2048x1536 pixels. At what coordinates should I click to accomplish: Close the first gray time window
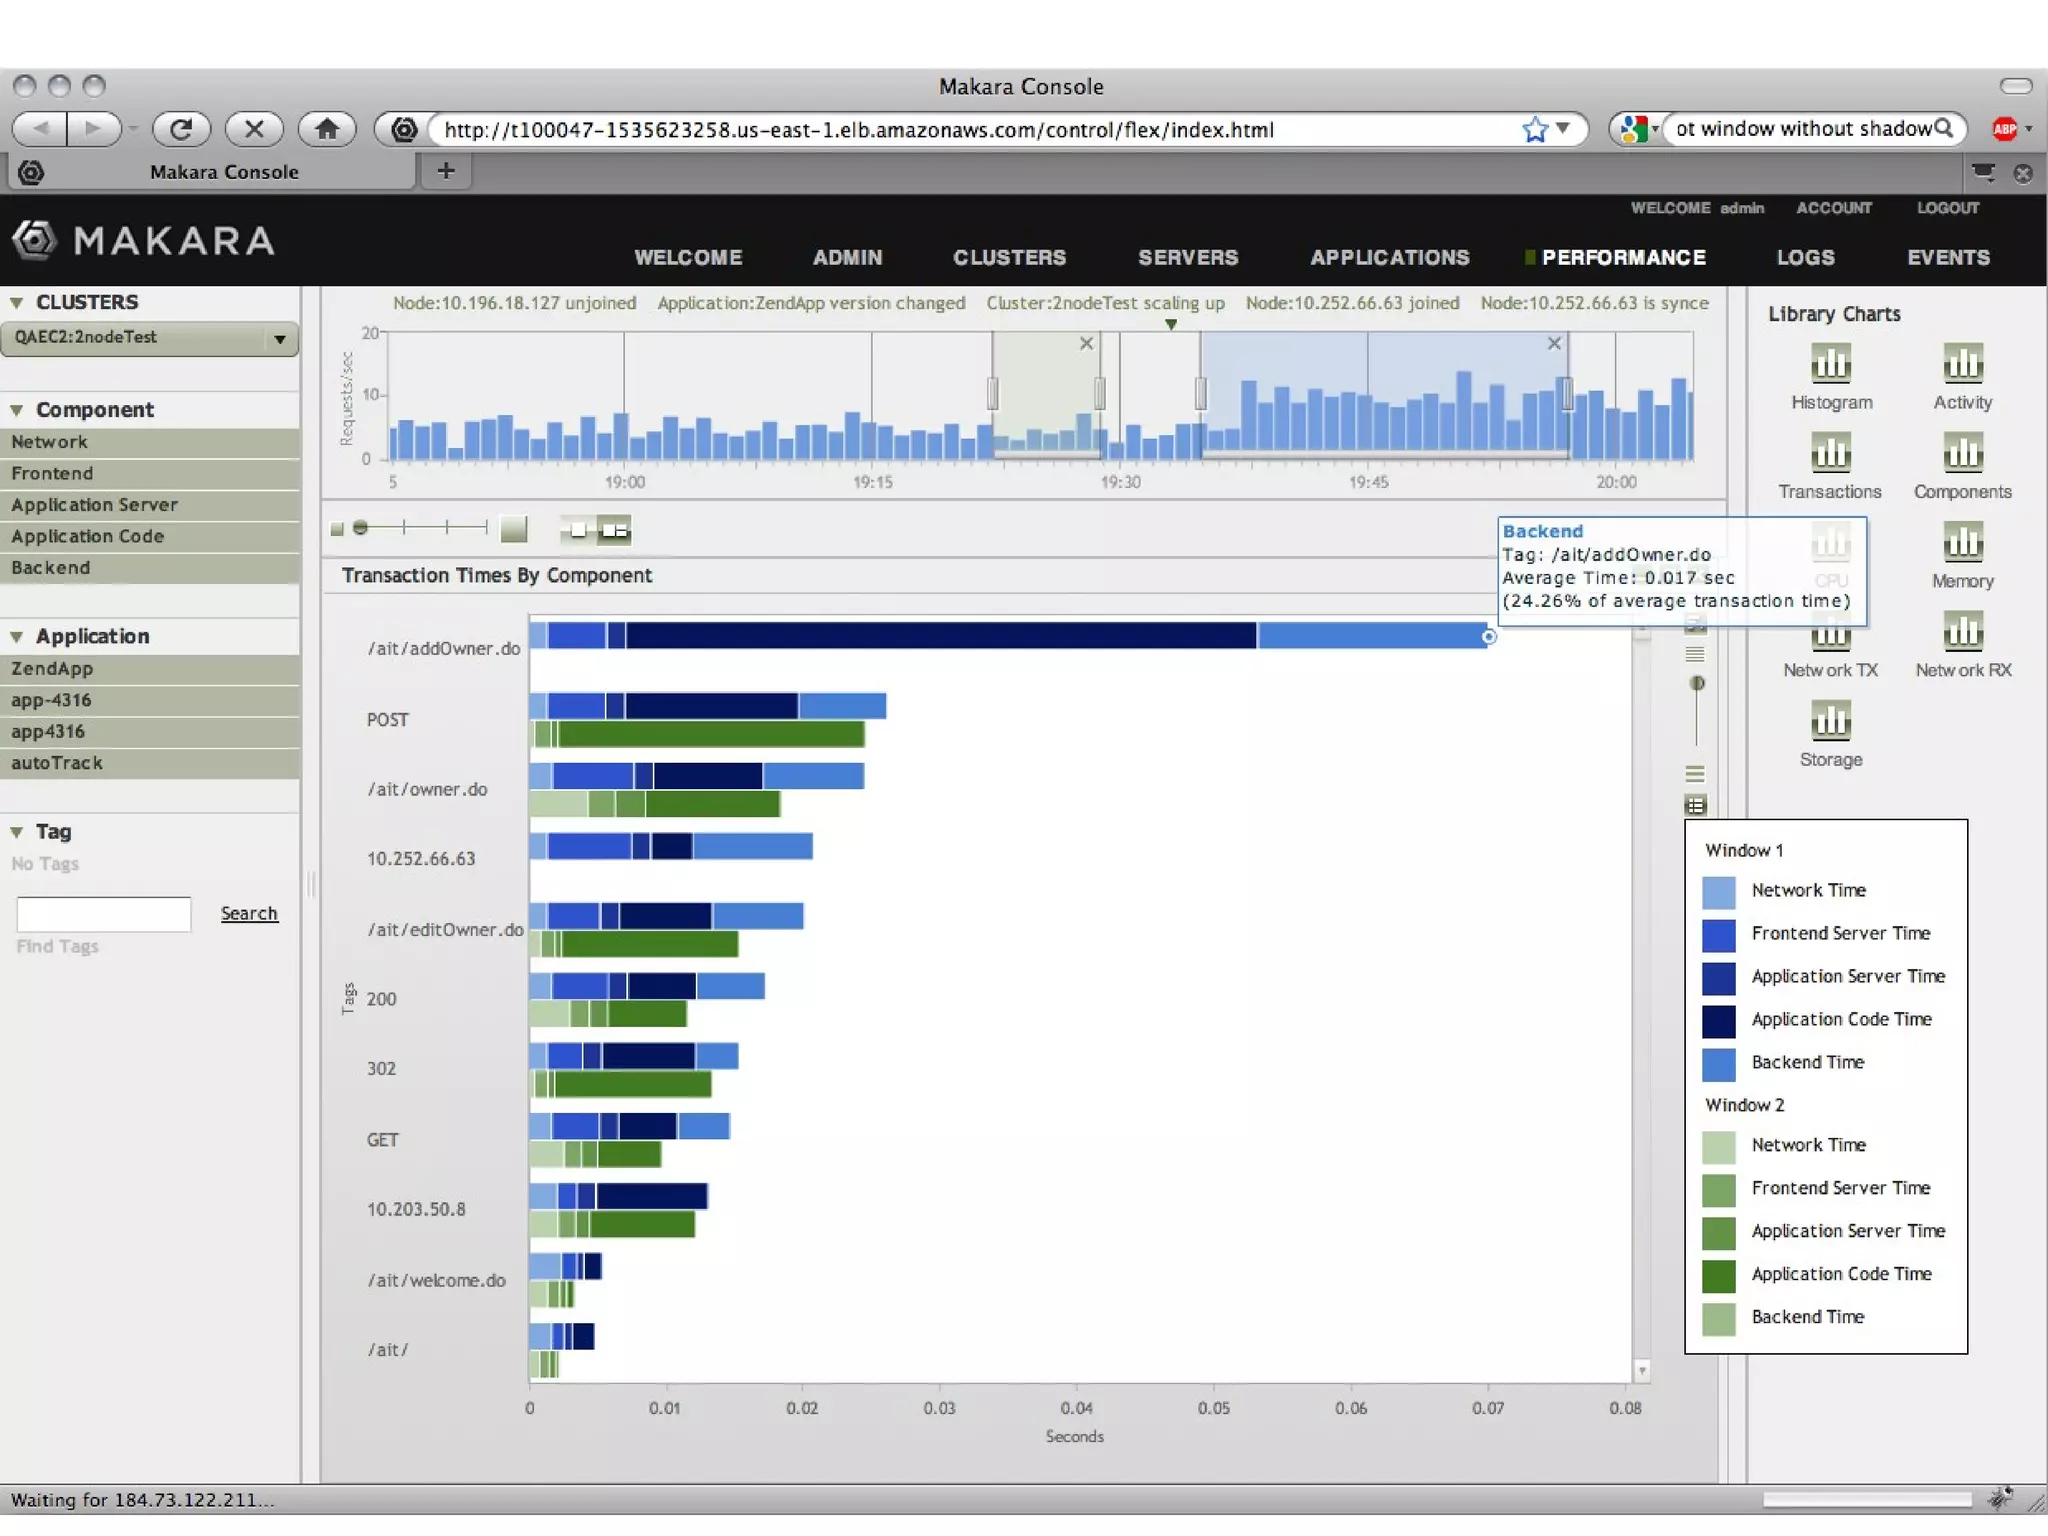tap(1086, 344)
